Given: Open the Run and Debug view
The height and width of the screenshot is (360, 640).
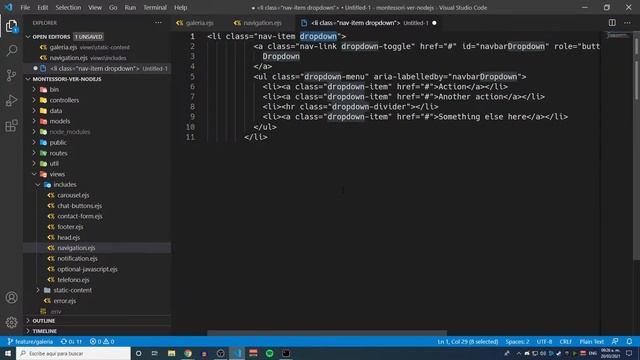Looking at the screenshot, I should [x=11, y=100].
